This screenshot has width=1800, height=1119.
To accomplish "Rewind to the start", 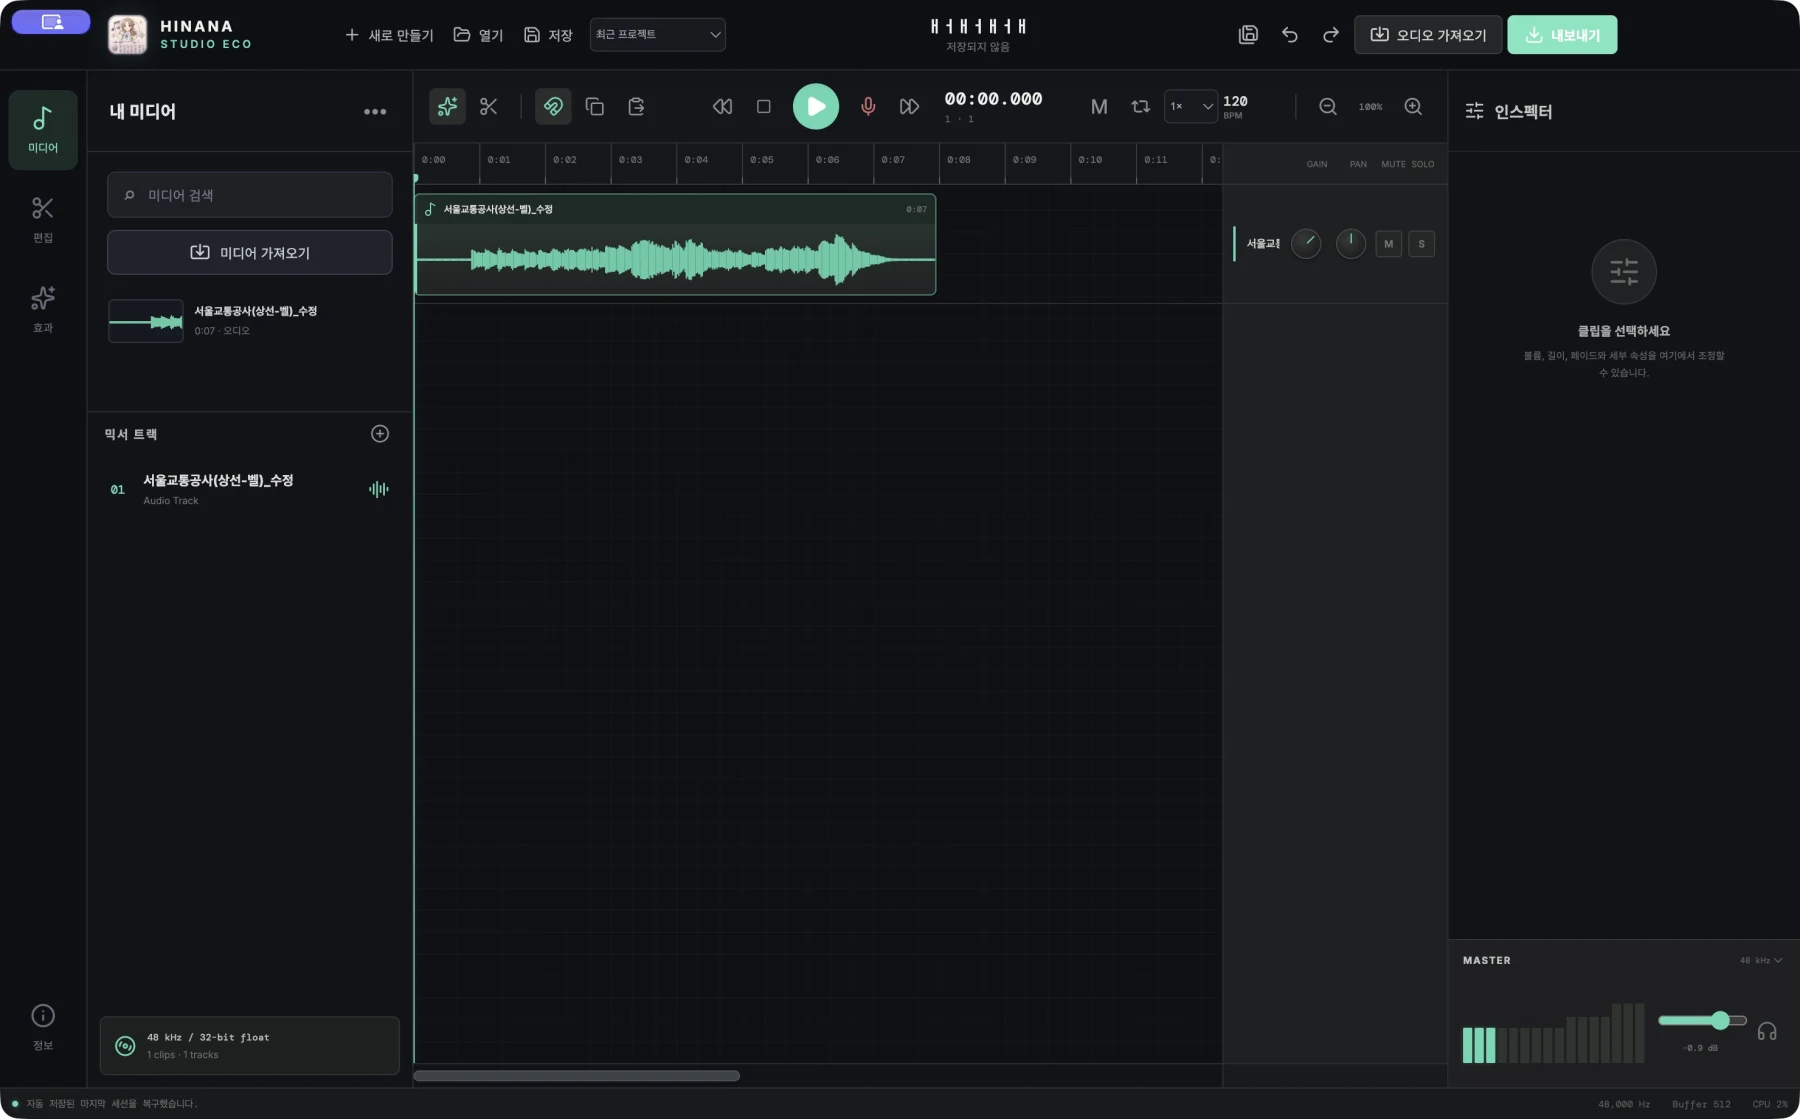I will [x=722, y=106].
